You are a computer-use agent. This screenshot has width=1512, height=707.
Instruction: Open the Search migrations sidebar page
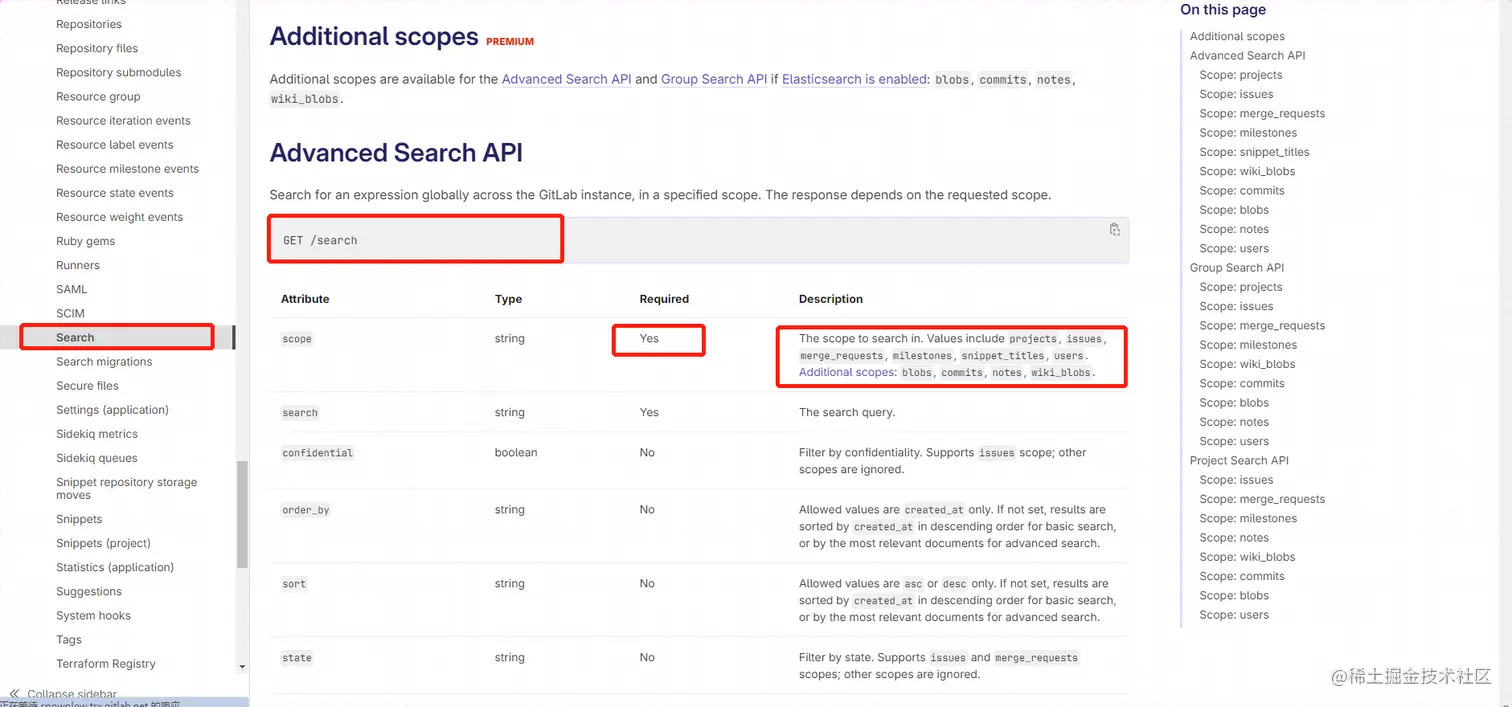pyautogui.click(x=104, y=362)
